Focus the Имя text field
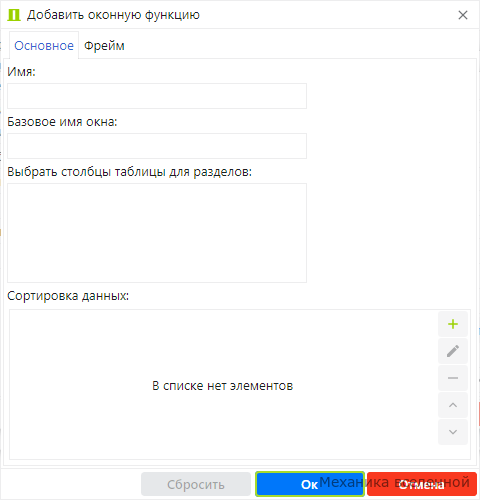This screenshot has height=500, width=480. click(x=157, y=96)
